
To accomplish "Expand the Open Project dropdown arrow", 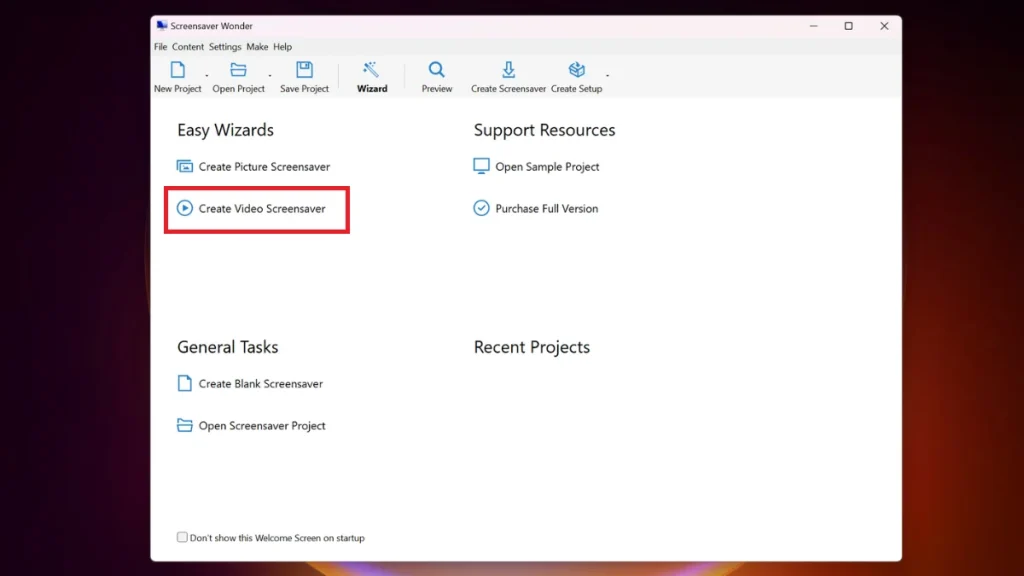I will (270, 76).
